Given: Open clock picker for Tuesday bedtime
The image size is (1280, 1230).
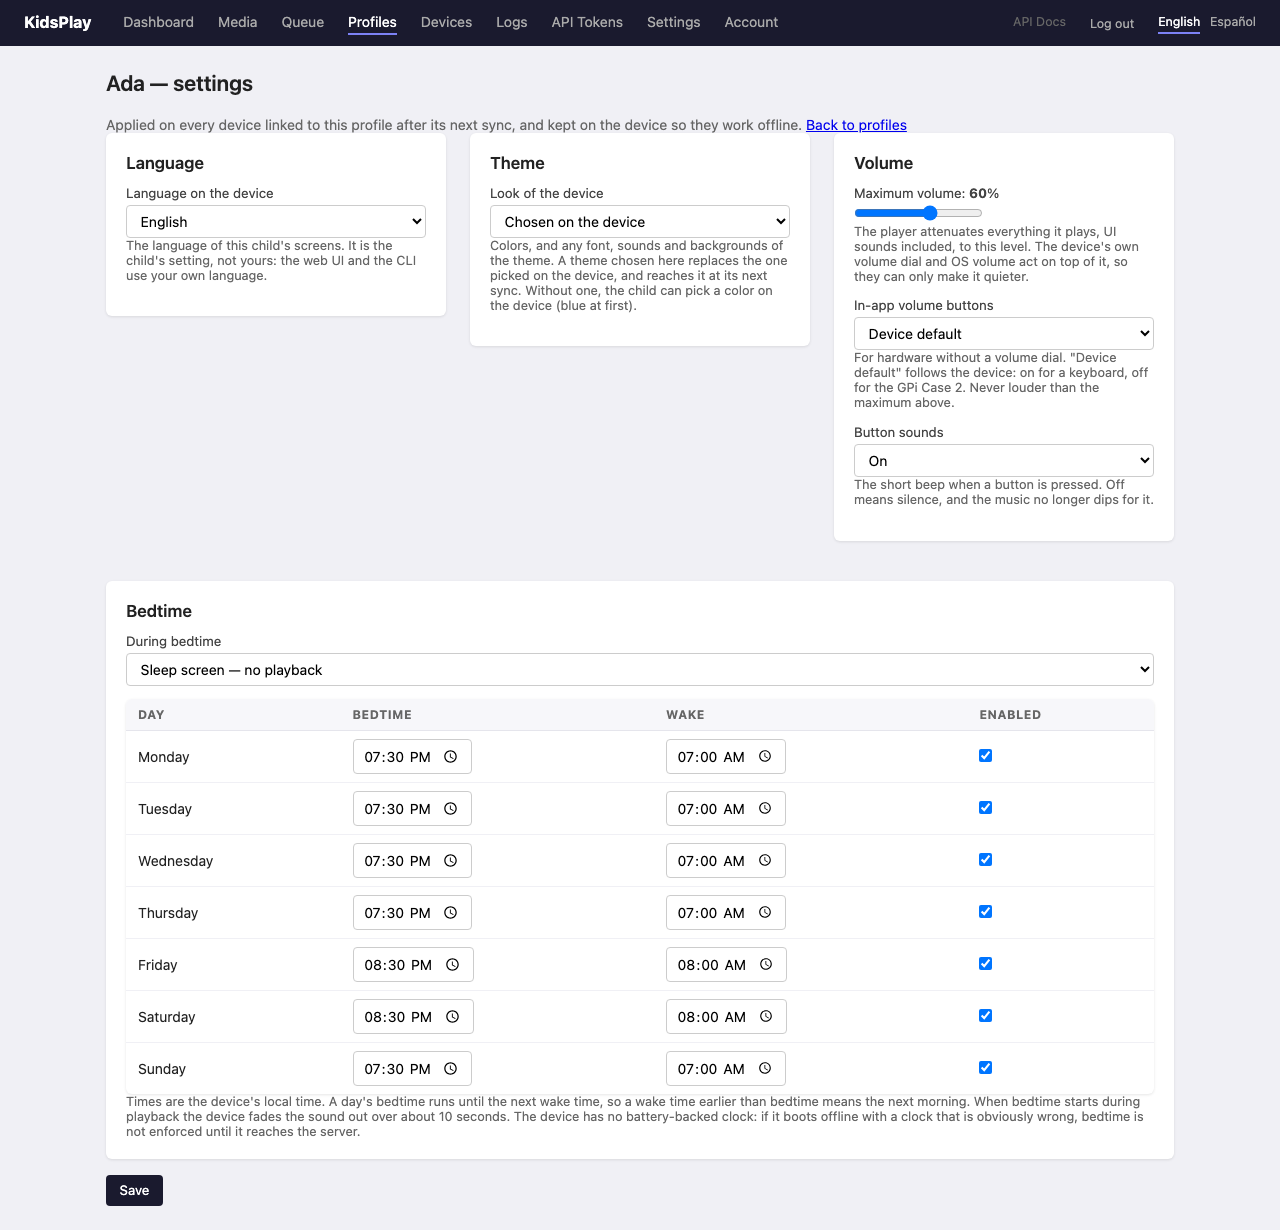Looking at the screenshot, I should (x=451, y=809).
